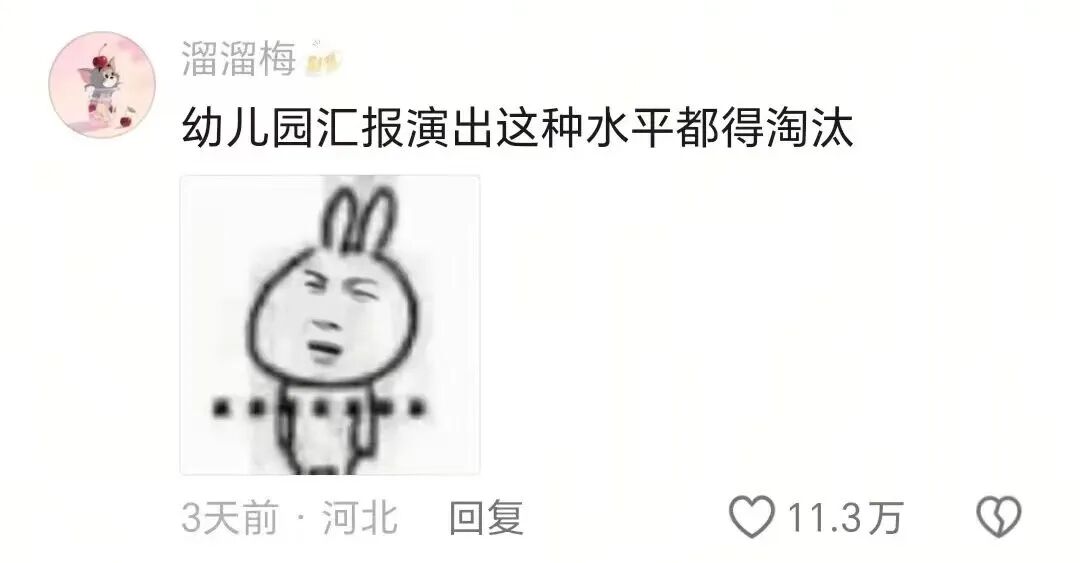Open the username 溜溜梅
The height and width of the screenshot is (563, 1080).
(238, 59)
